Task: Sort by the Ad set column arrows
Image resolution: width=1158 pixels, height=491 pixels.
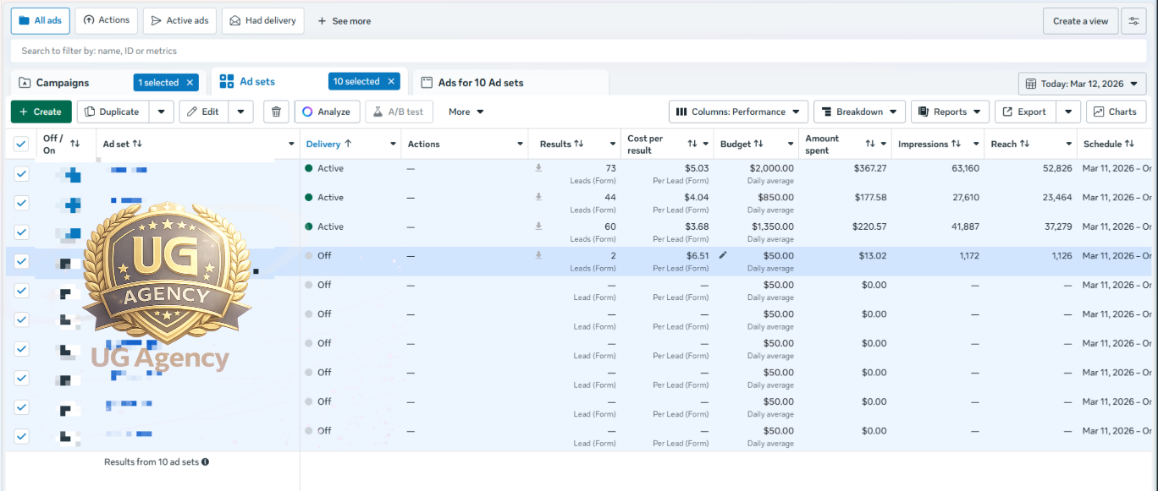Action: click(137, 144)
